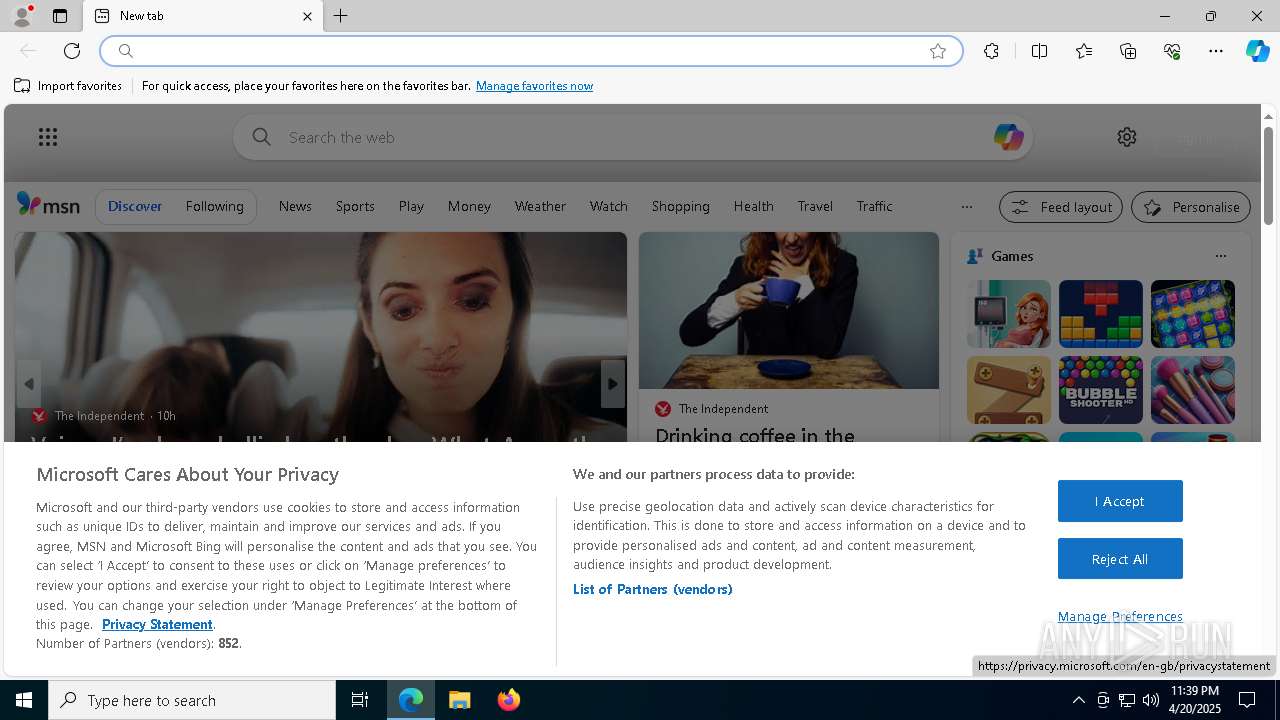
Task: Open Games widget options menu
Action: [1220, 256]
